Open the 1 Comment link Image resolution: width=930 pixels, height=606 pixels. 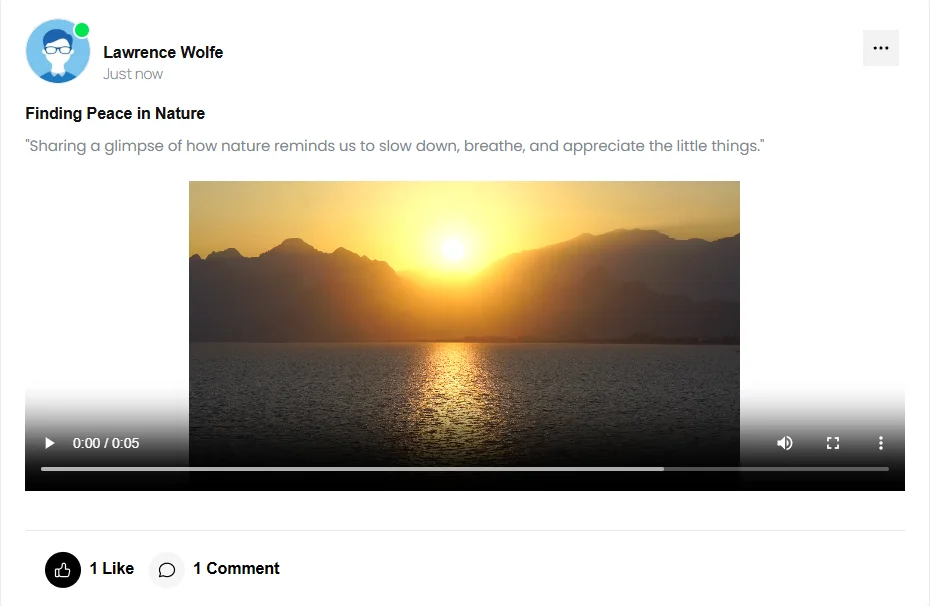point(236,568)
